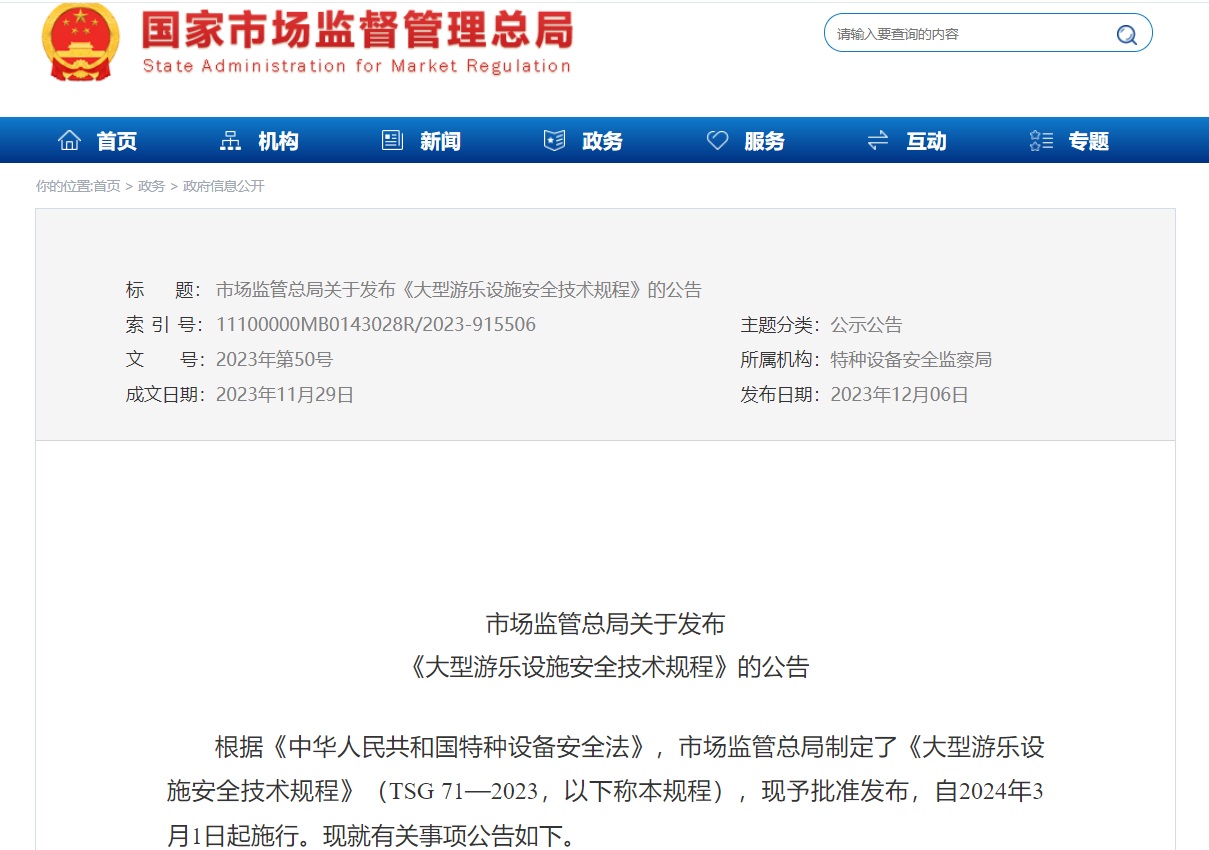Image resolution: width=1209 pixels, height=850 pixels.
Task: Open the 服务 menu item
Action: click(764, 141)
